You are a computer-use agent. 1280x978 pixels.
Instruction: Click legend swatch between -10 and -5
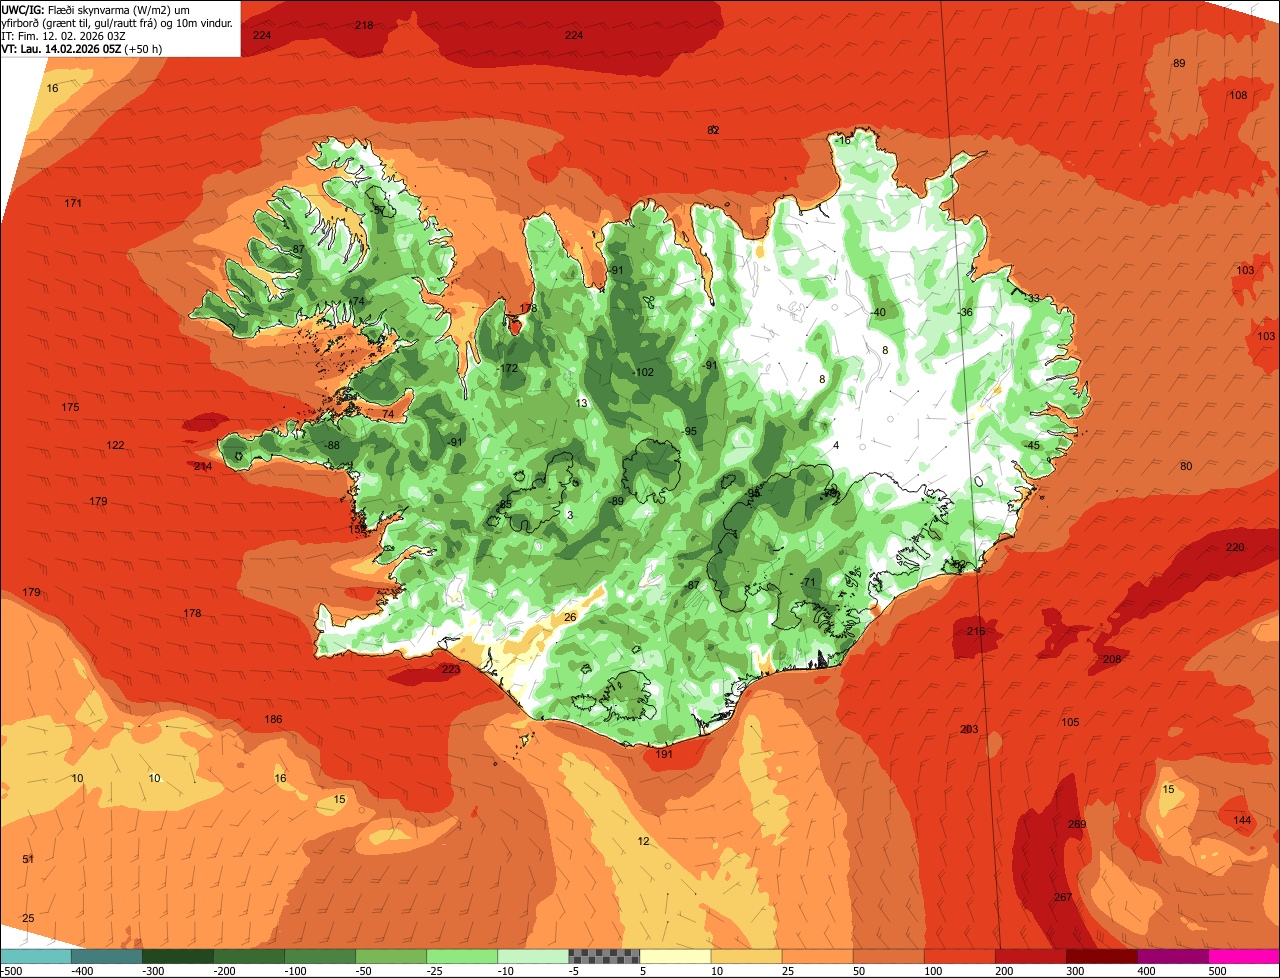(x=532, y=956)
